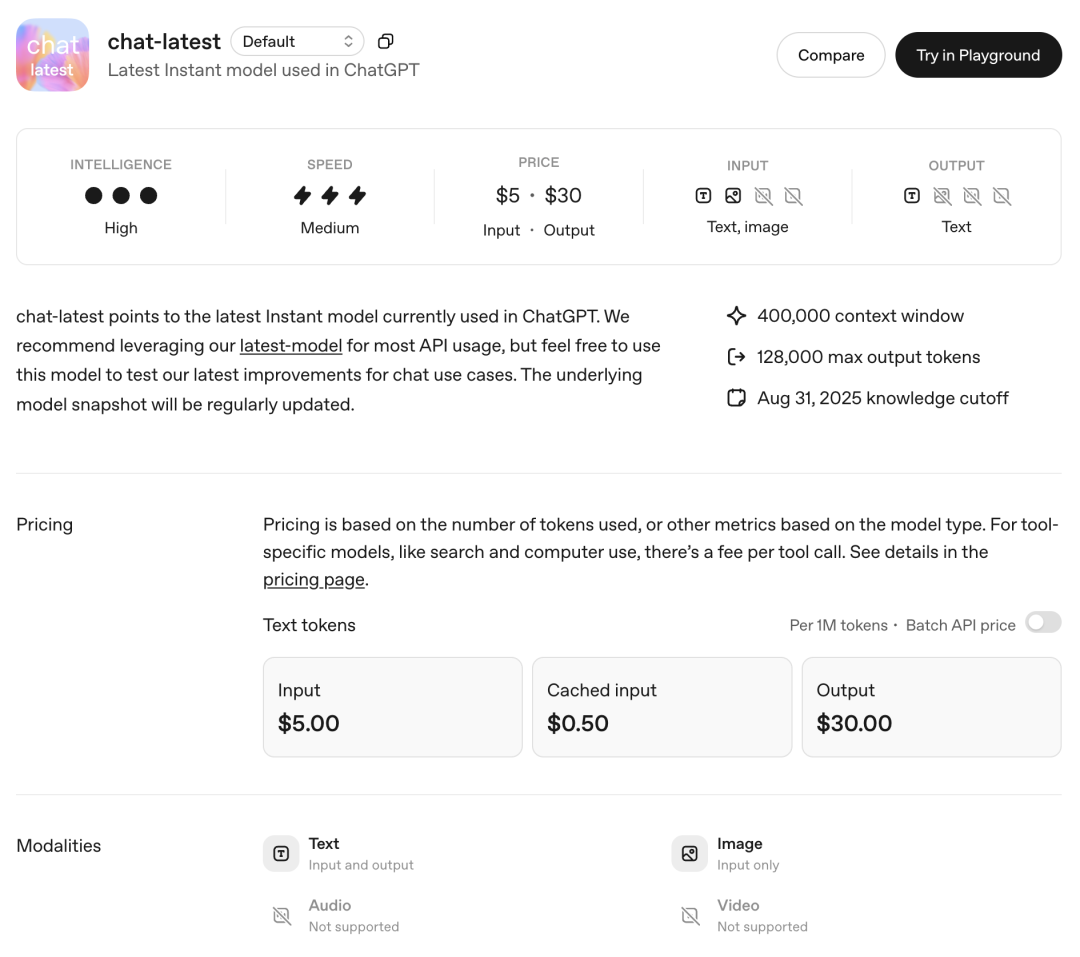The height and width of the screenshot is (957, 1080).
Task: Click the 'Text, image' input label
Action: pos(747,227)
